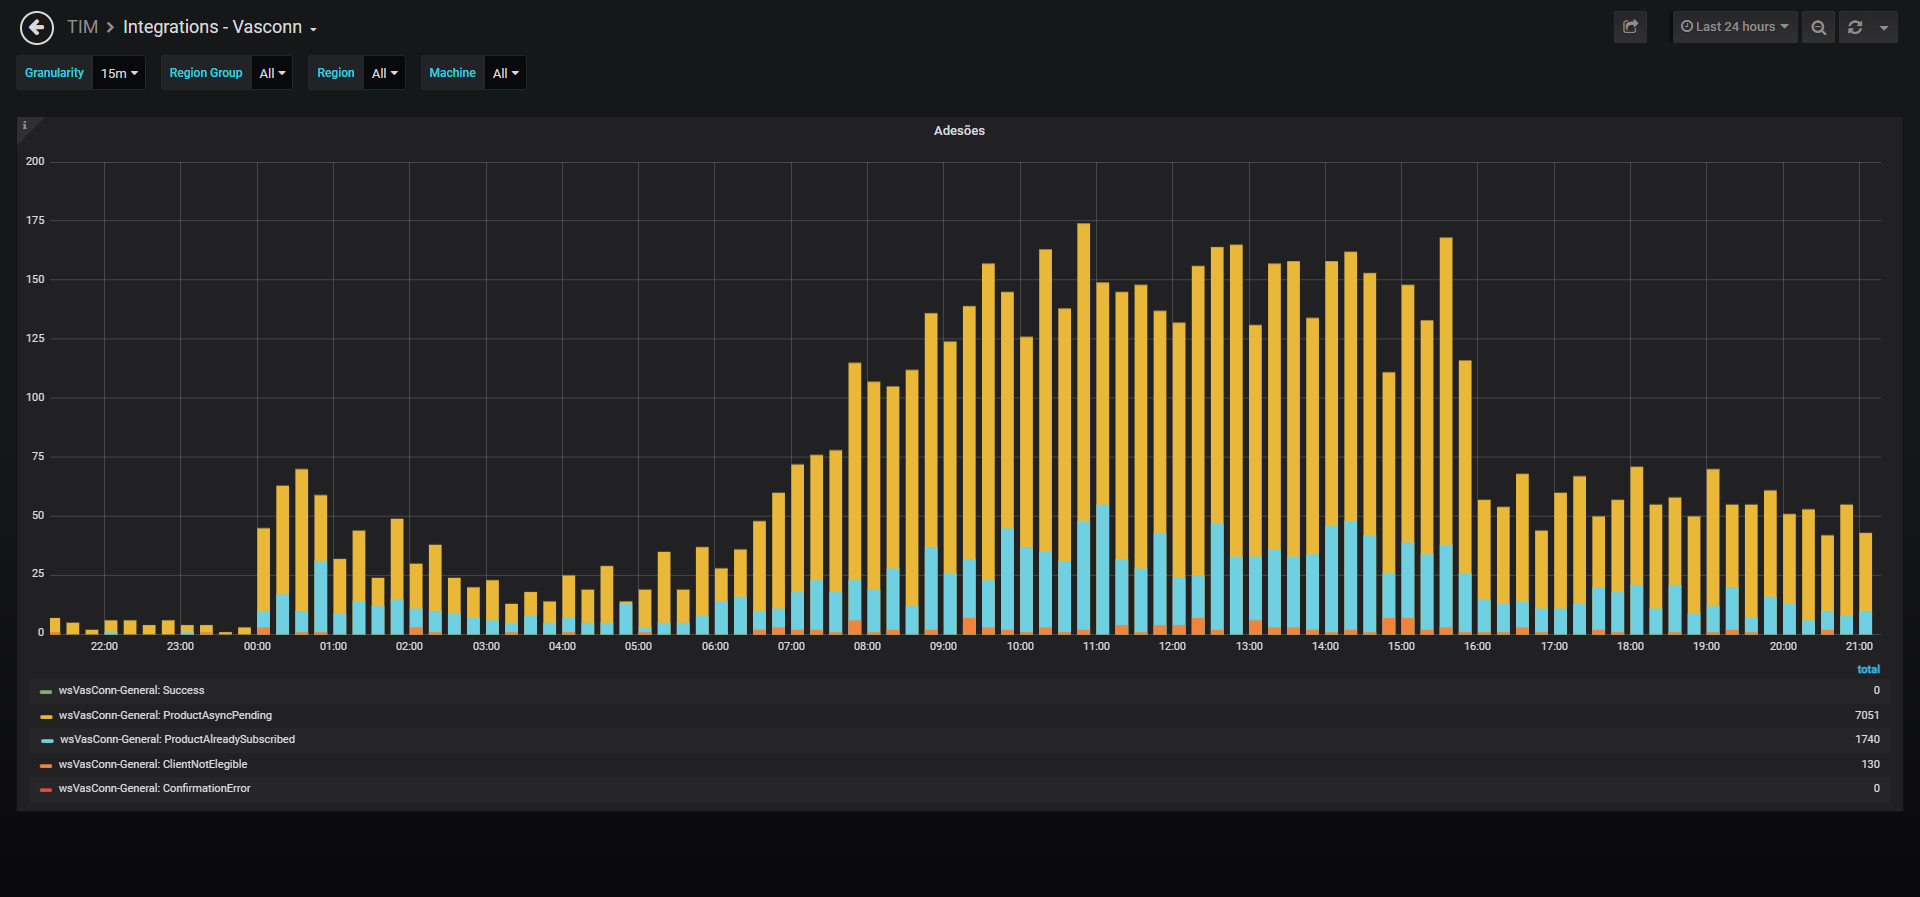Toggle the ClientNotElegible legend series
Screen dimensions: 1920x897
tap(153, 765)
